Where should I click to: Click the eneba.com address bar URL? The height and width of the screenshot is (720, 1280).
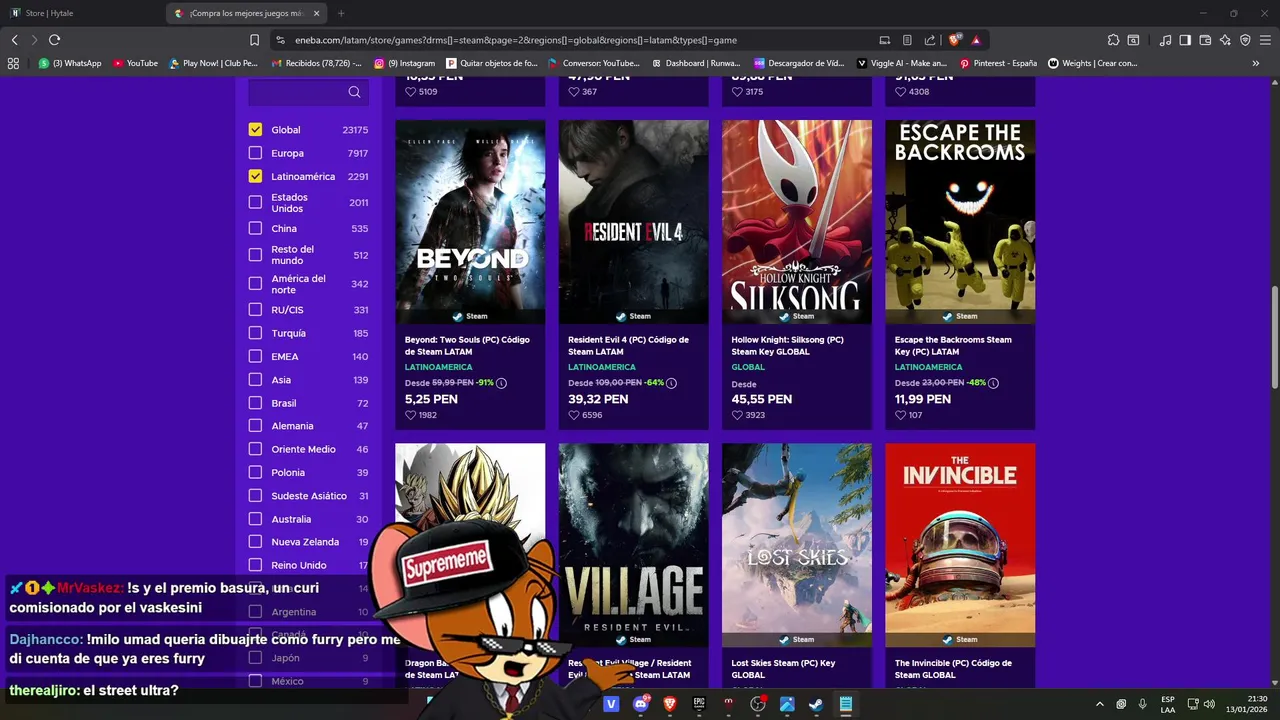(516, 40)
